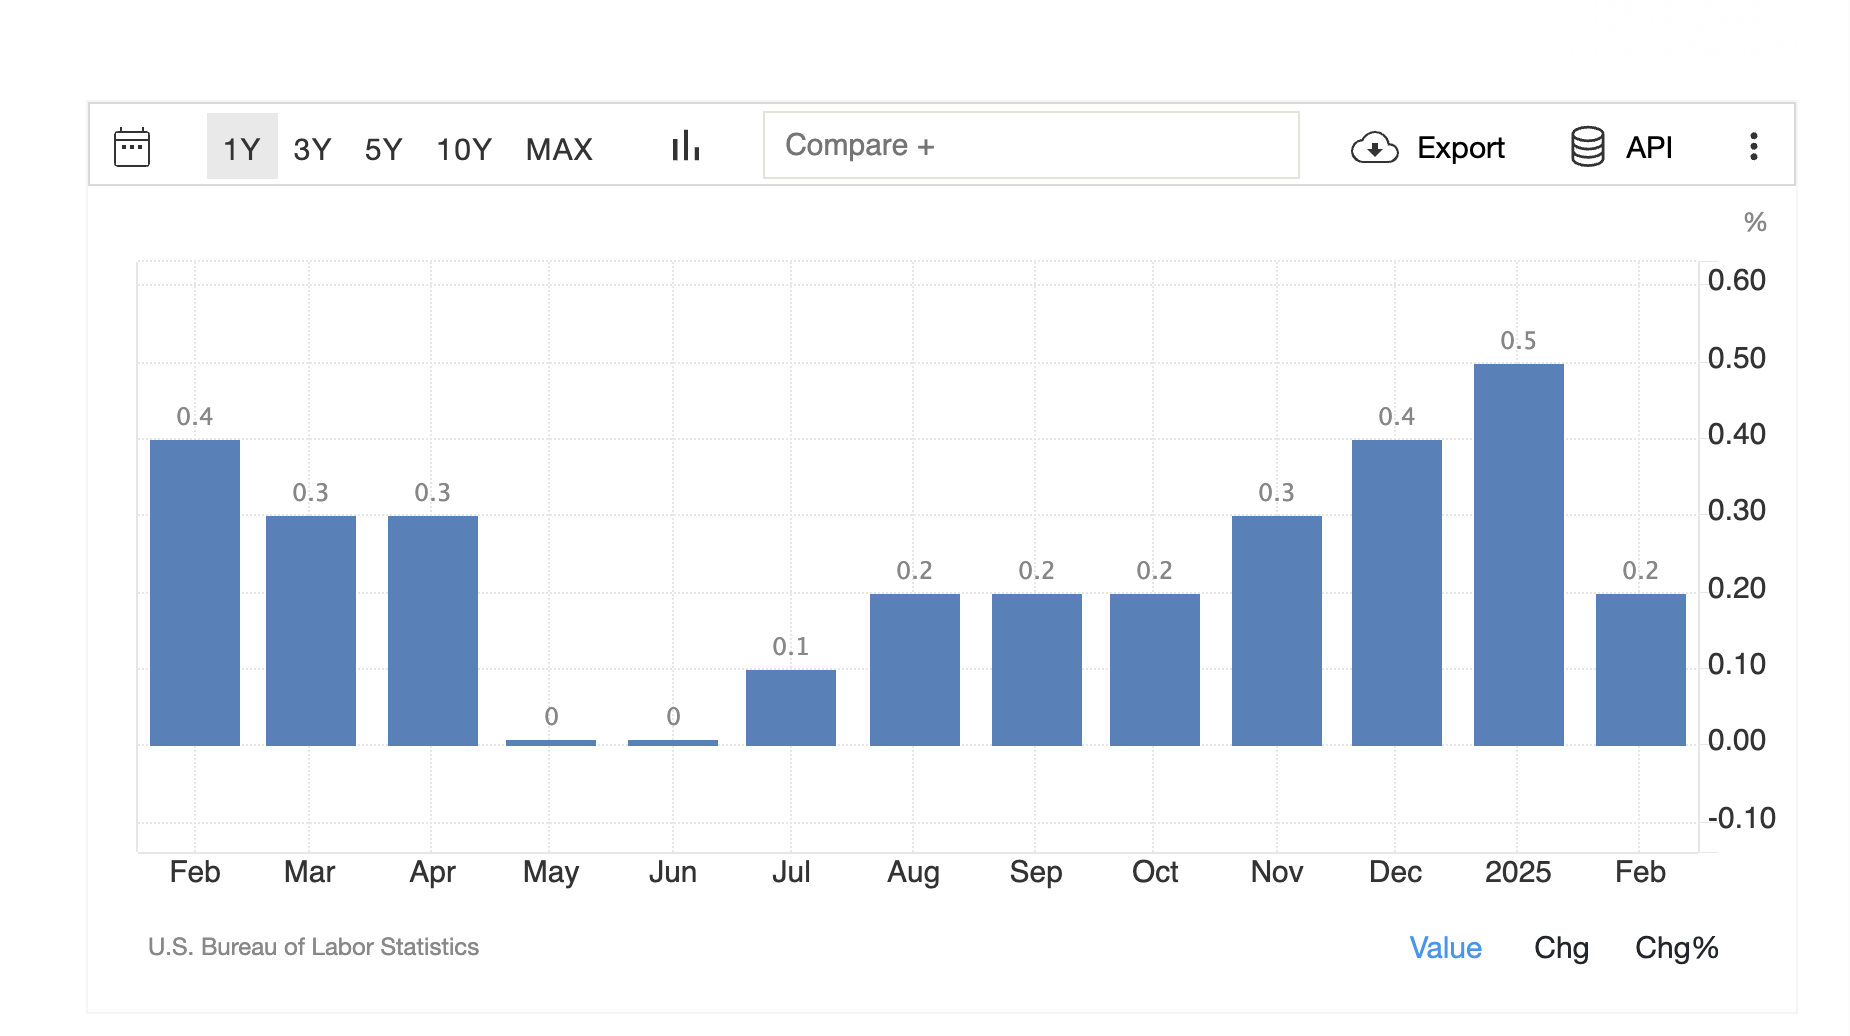Image resolution: width=1850 pixels, height=1036 pixels.
Task: Click the U.S. Bureau of Labor Statistics source
Action: point(313,947)
